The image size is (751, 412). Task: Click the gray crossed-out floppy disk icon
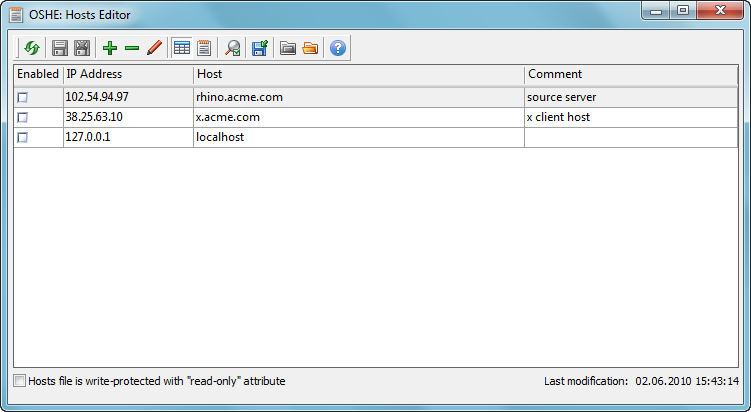click(x=82, y=48)
